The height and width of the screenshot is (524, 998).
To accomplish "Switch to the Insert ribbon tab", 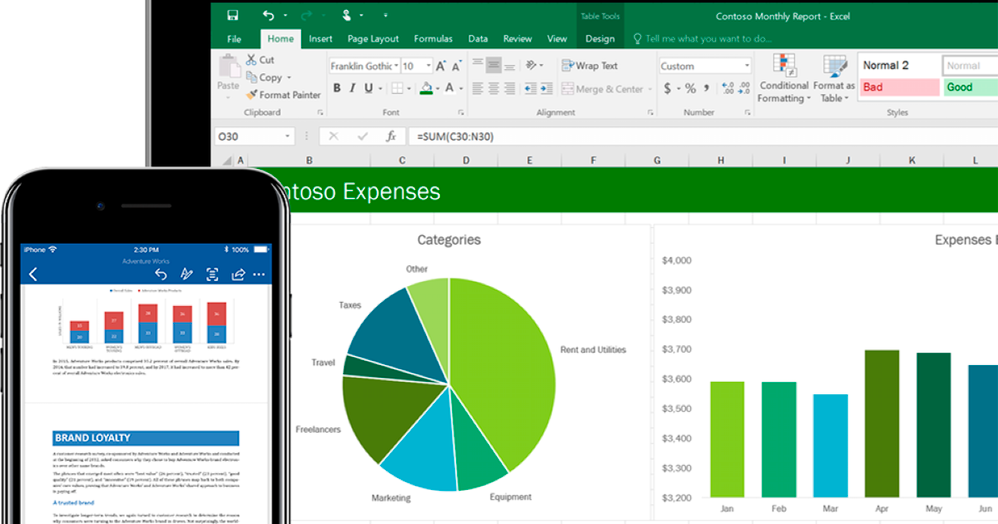I will coord(321,39).
